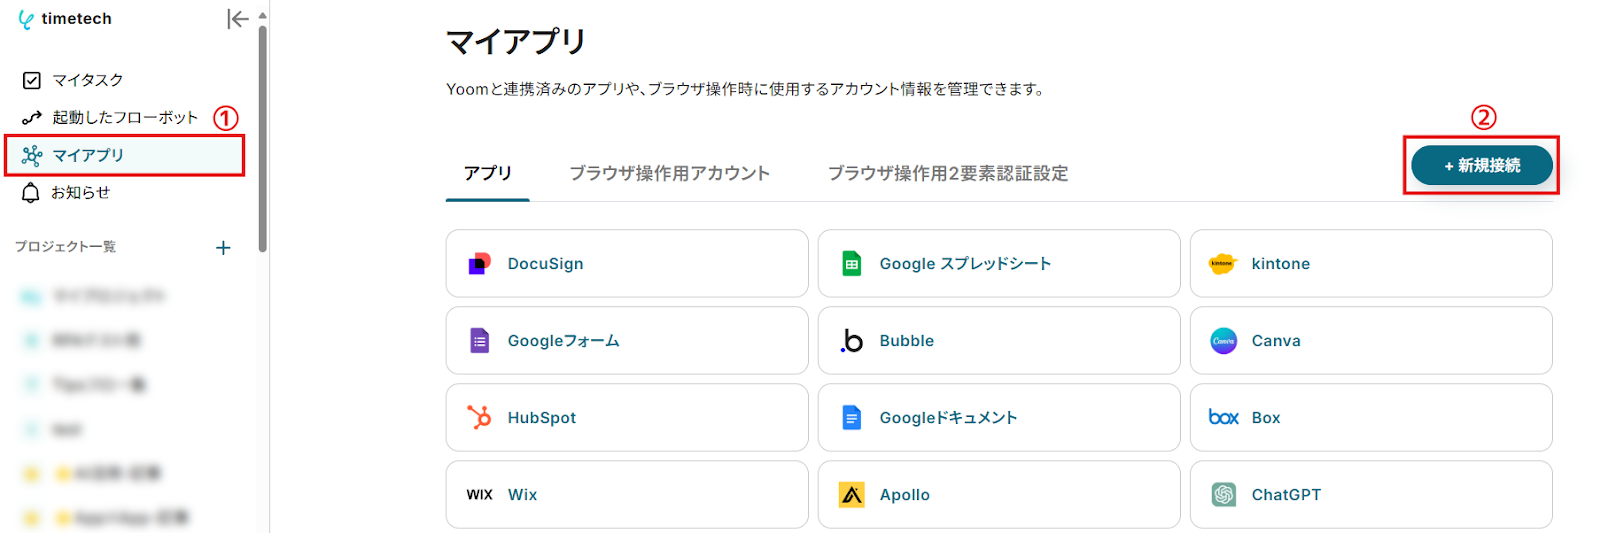Viewport: 1600px width, 533px height.
Task: Collapse the sidebar with the arrow icon
Action: tap(237, 19)
